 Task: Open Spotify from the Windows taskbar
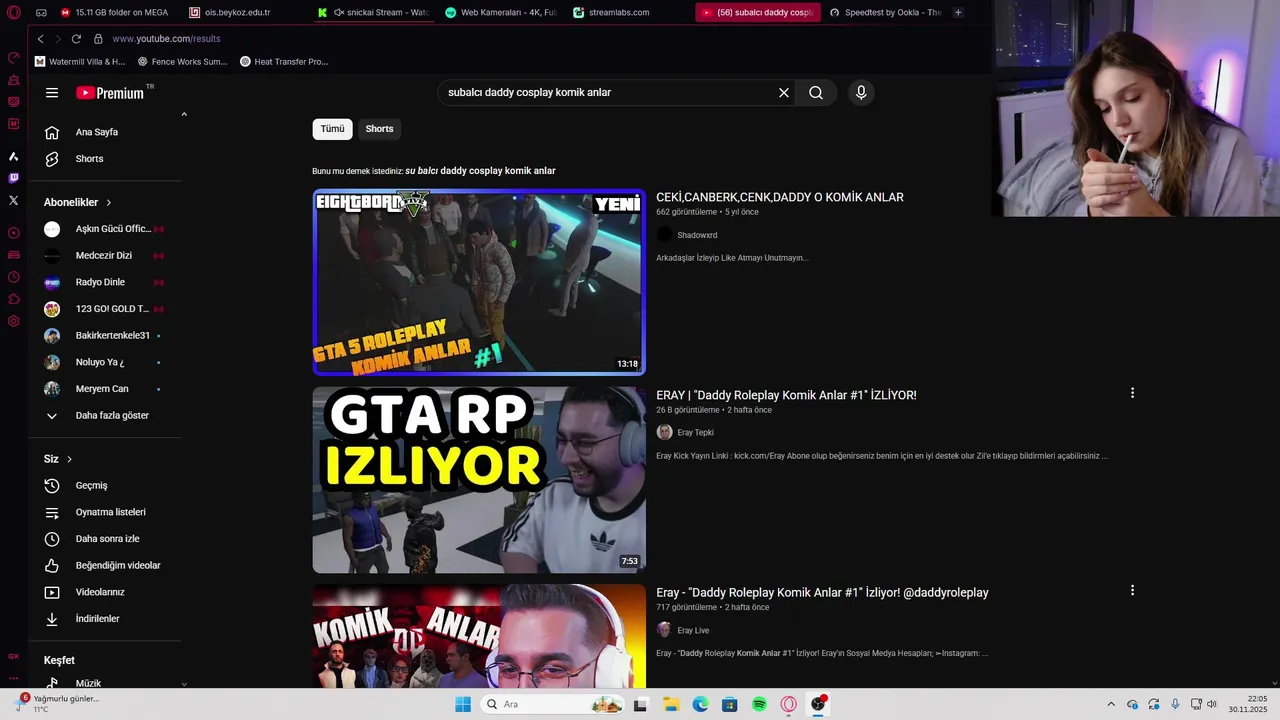pos(759,704)
